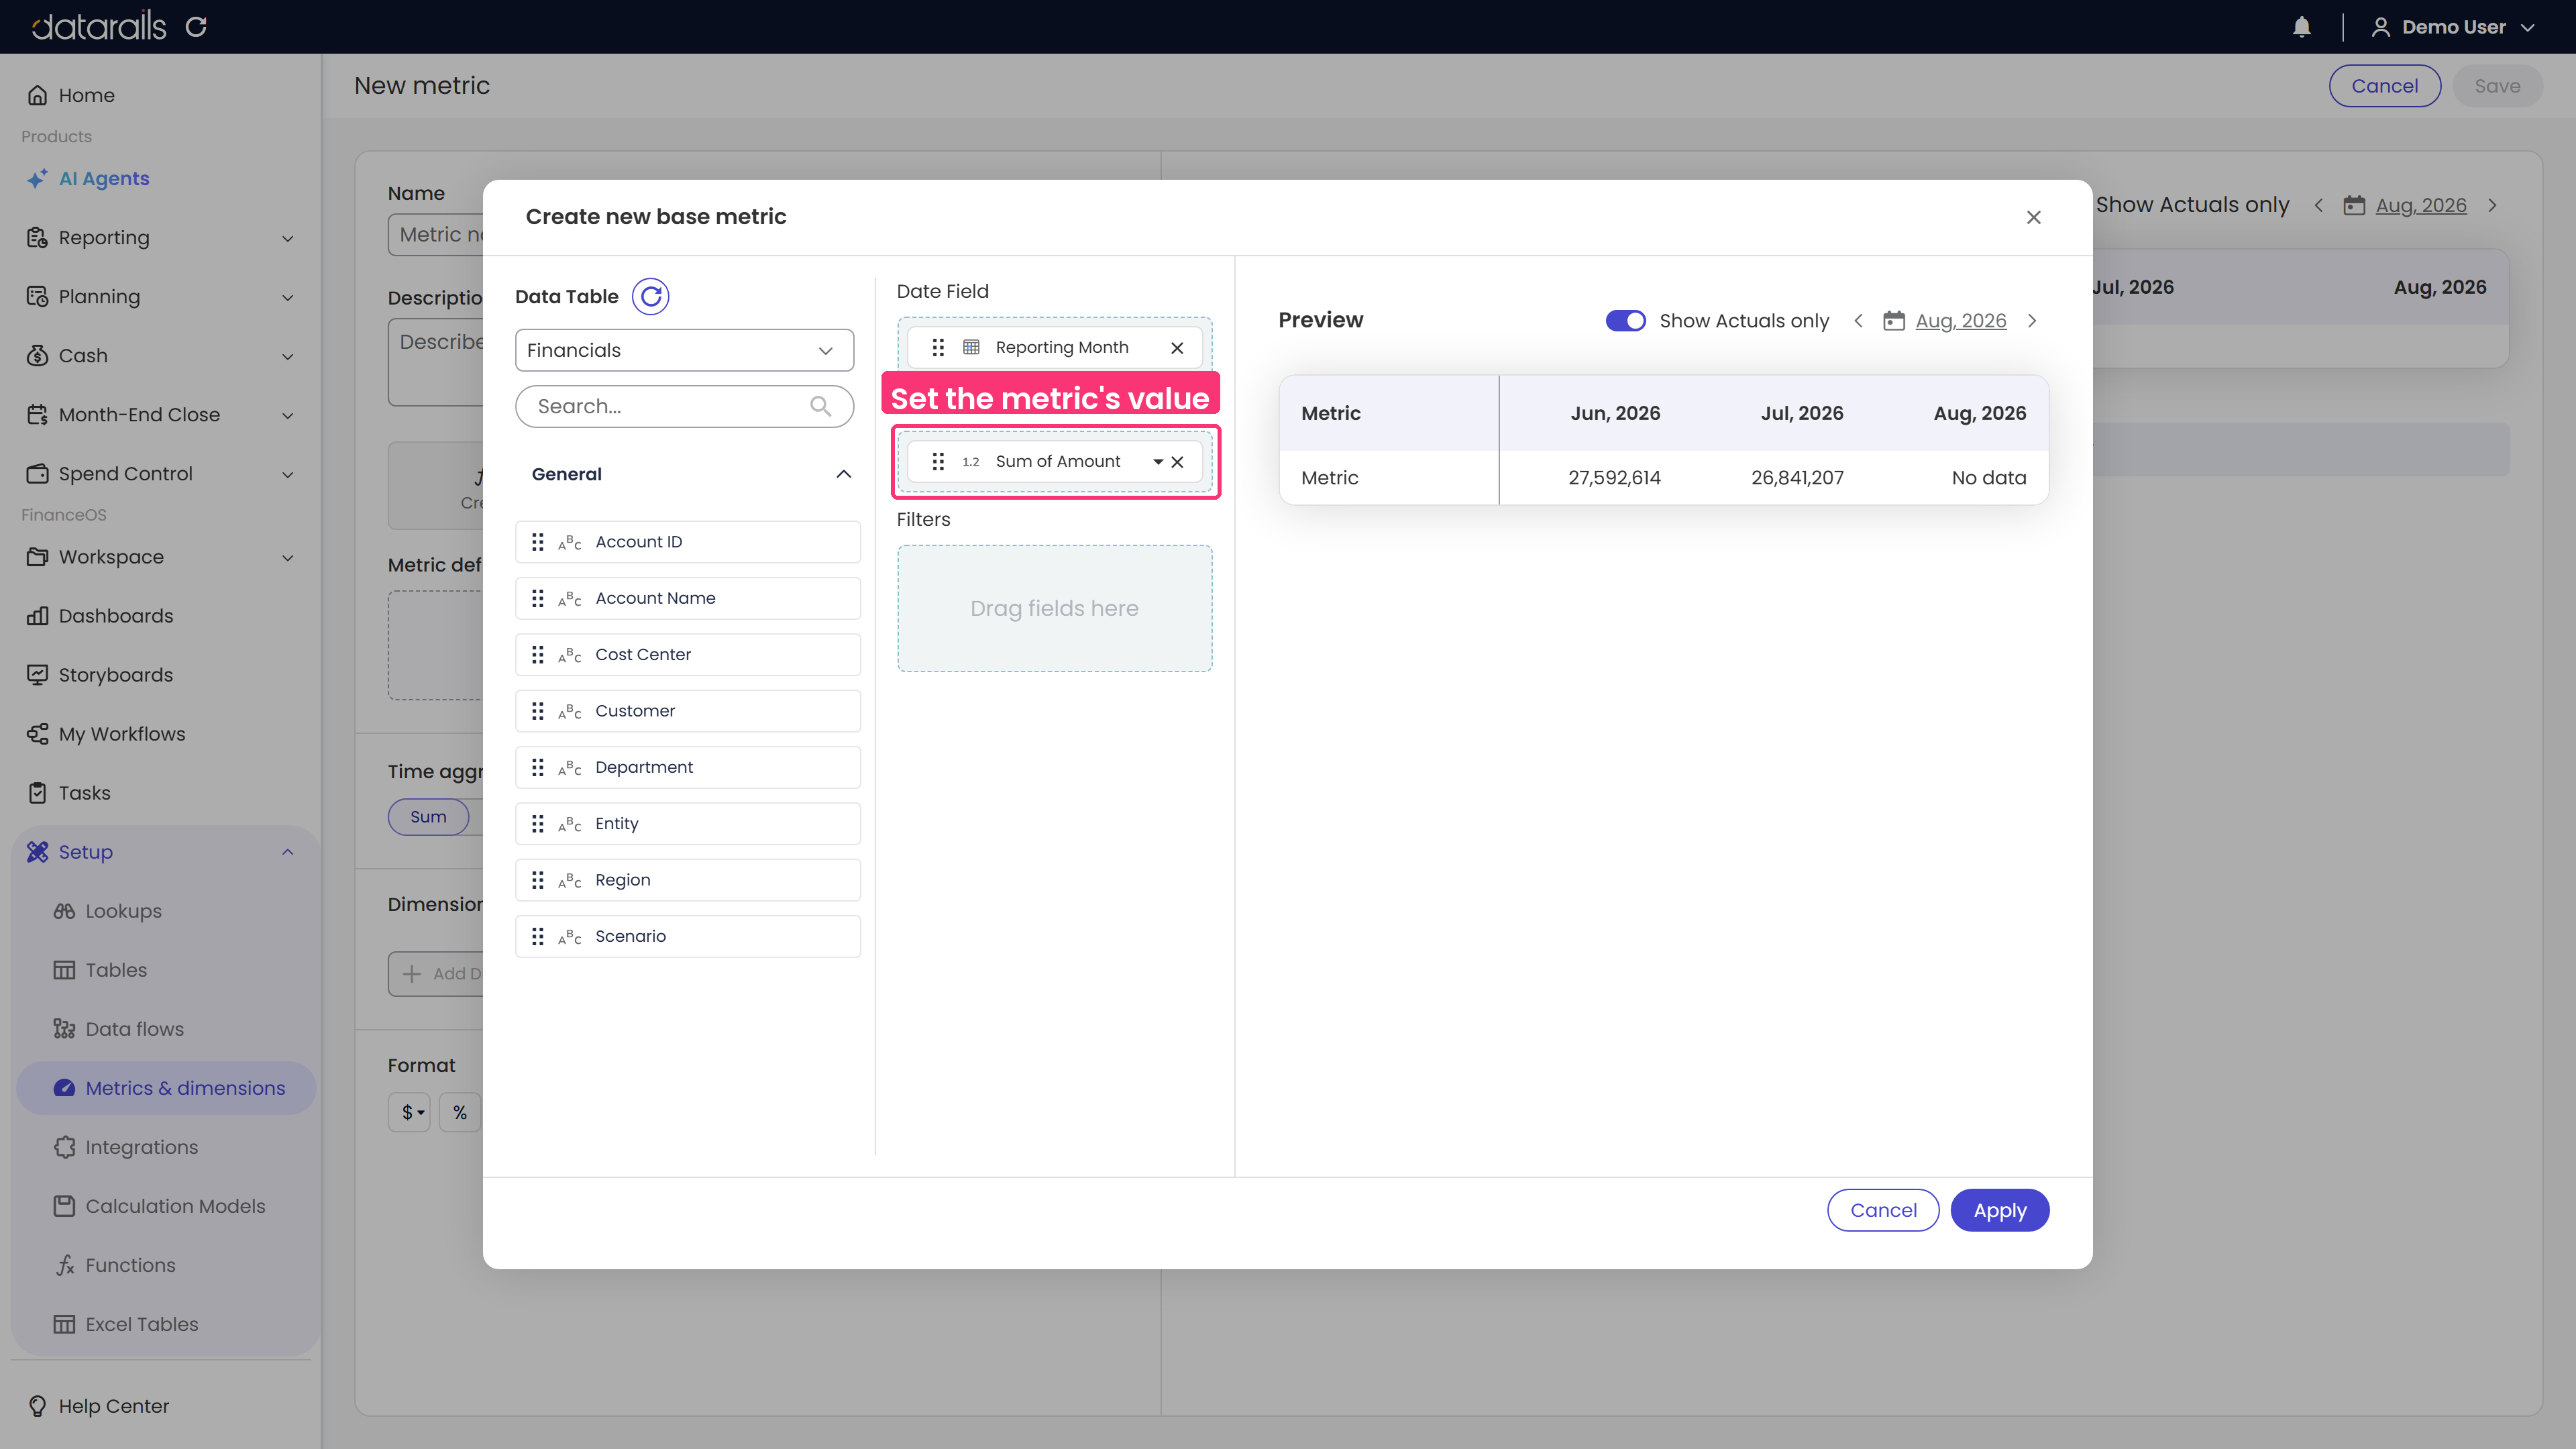2576x1449 pixels.
Task: Click the refresh Data Table icon
Action: coord(650,296)
